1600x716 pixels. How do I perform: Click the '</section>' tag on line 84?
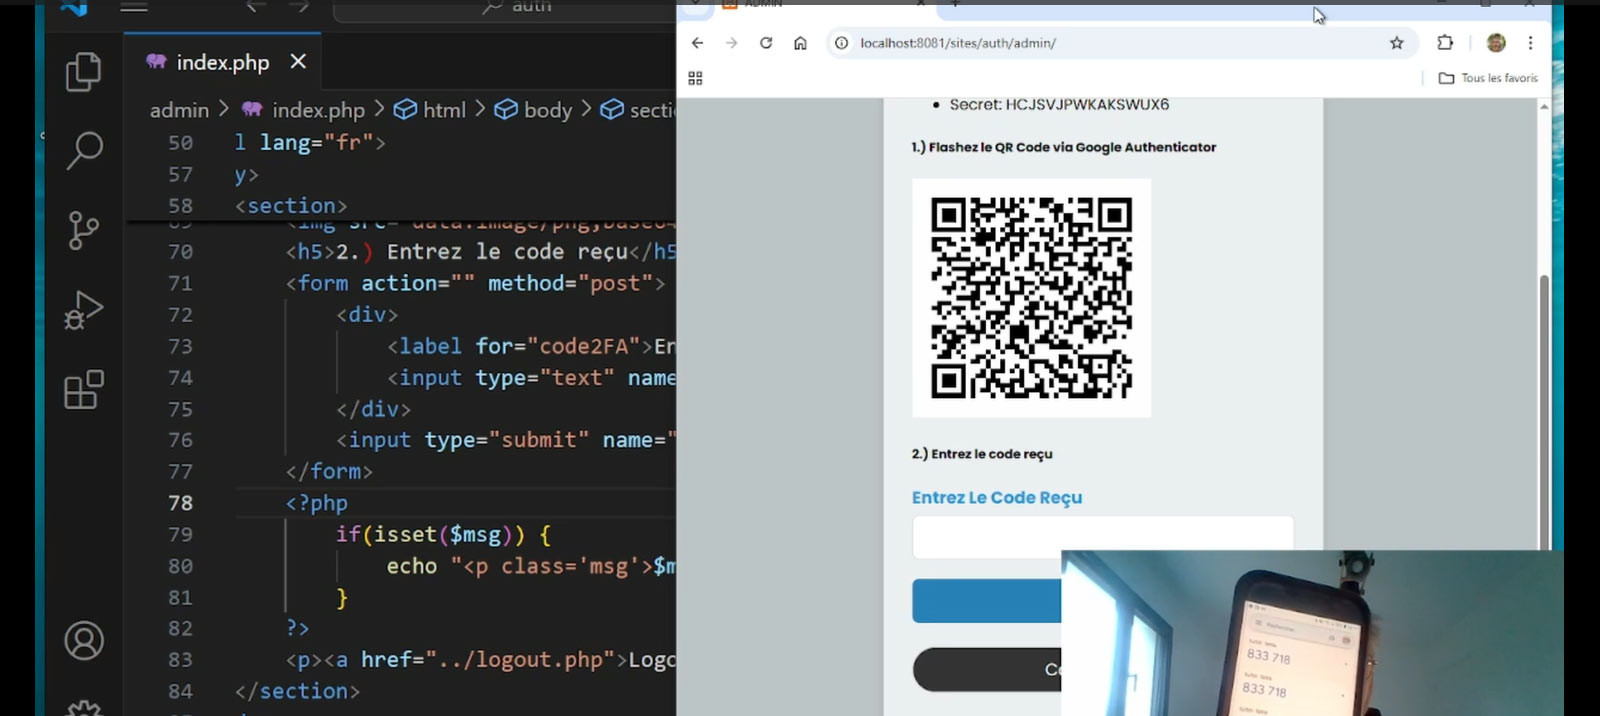pyautogui.click(x=297, y=691)
